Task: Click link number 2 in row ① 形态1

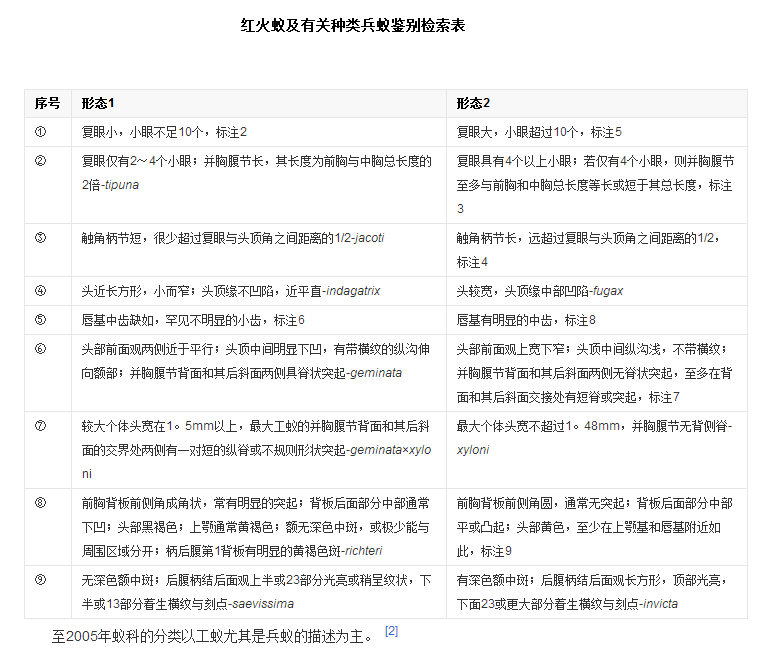Action: 243,132
